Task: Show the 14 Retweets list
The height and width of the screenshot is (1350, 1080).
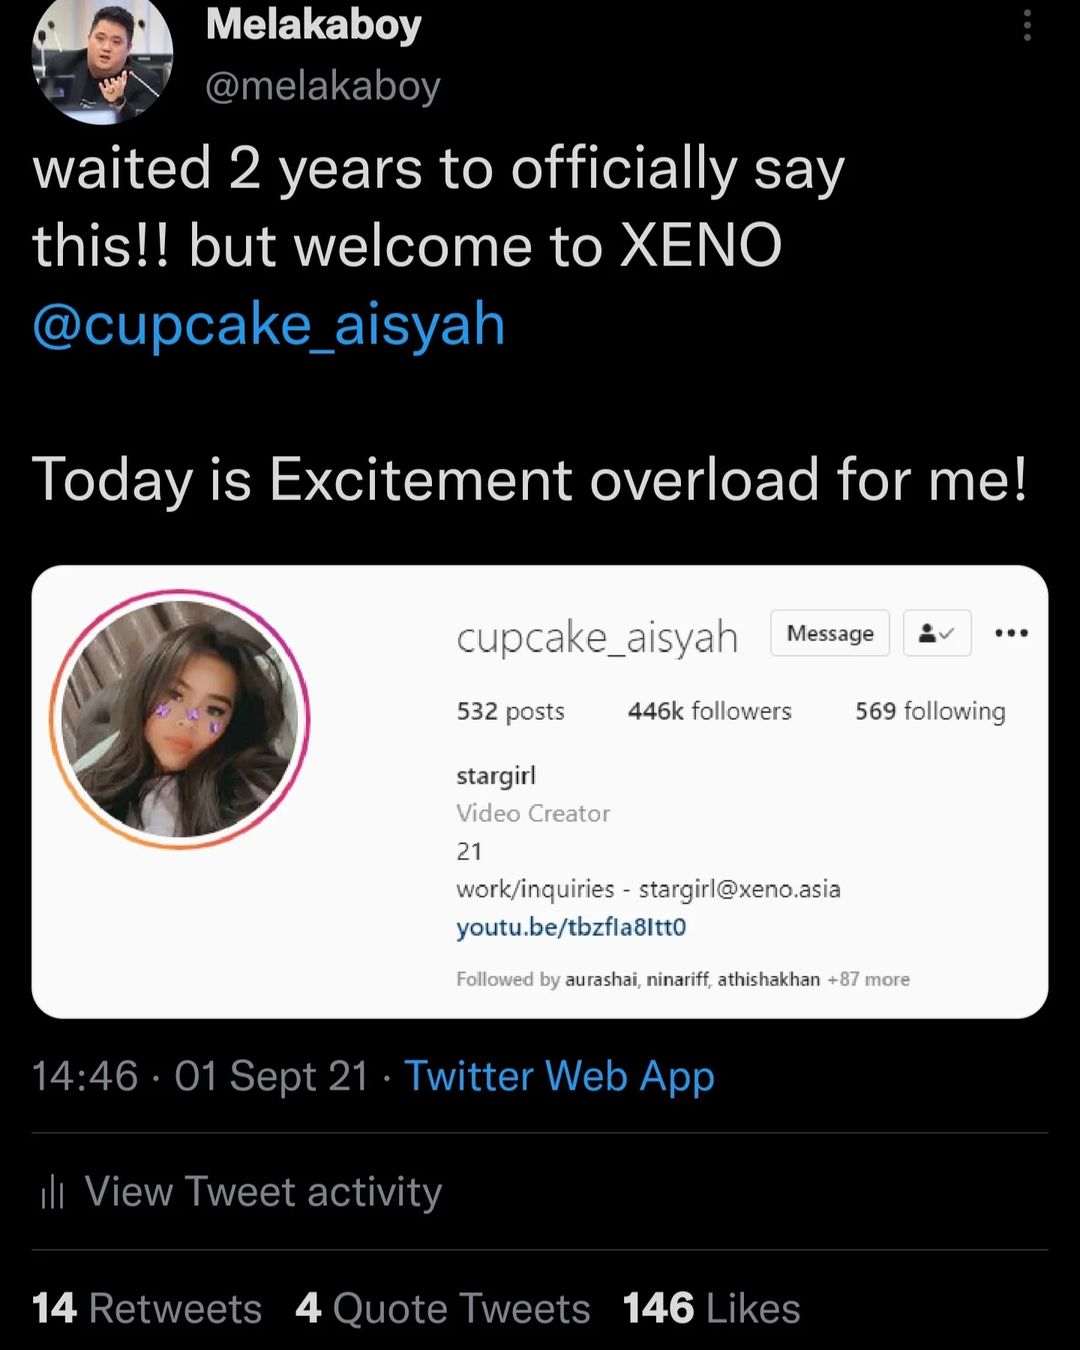Action: (147, 1308)
